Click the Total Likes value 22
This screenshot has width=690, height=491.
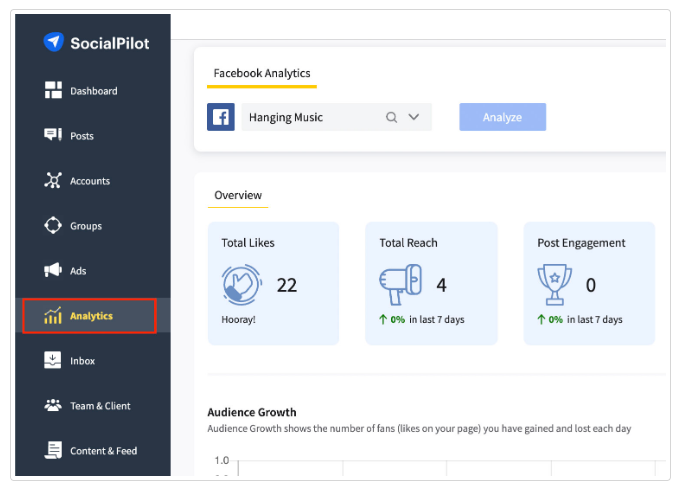pos(287,285)
